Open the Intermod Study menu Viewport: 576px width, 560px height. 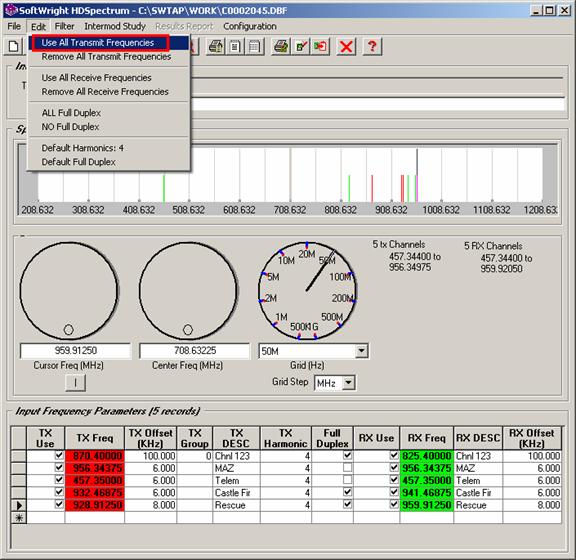pos(115,26)
